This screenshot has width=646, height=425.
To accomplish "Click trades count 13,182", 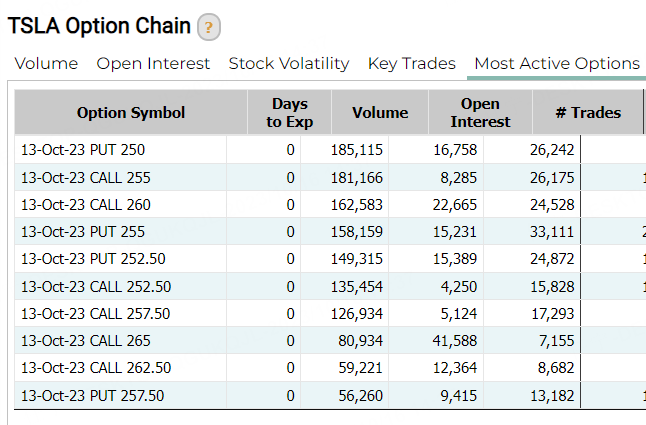I will tap(552, 395).
